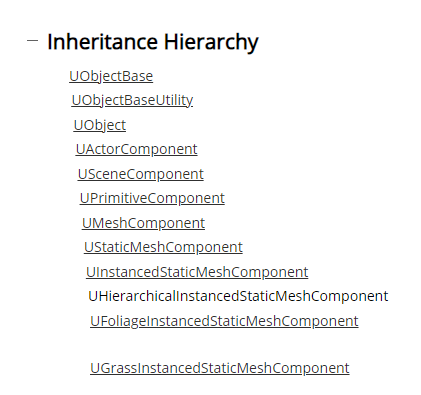This screenshot has width=421, height=395.
Task: Go to the UObject class page
Action: click(100, 125)
